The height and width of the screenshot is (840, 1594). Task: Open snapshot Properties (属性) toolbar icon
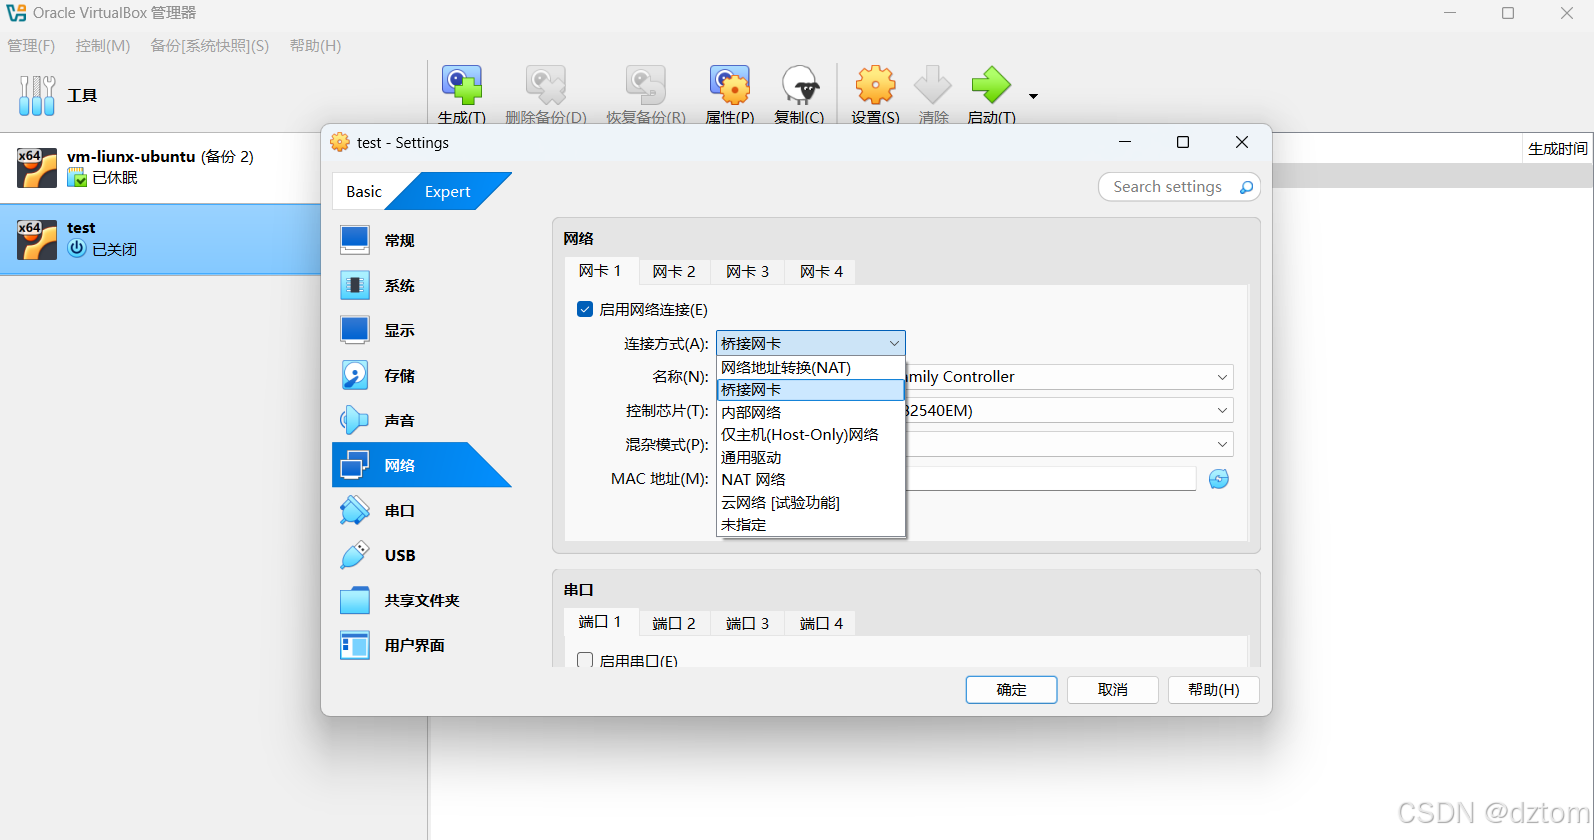tap(730, 85)
